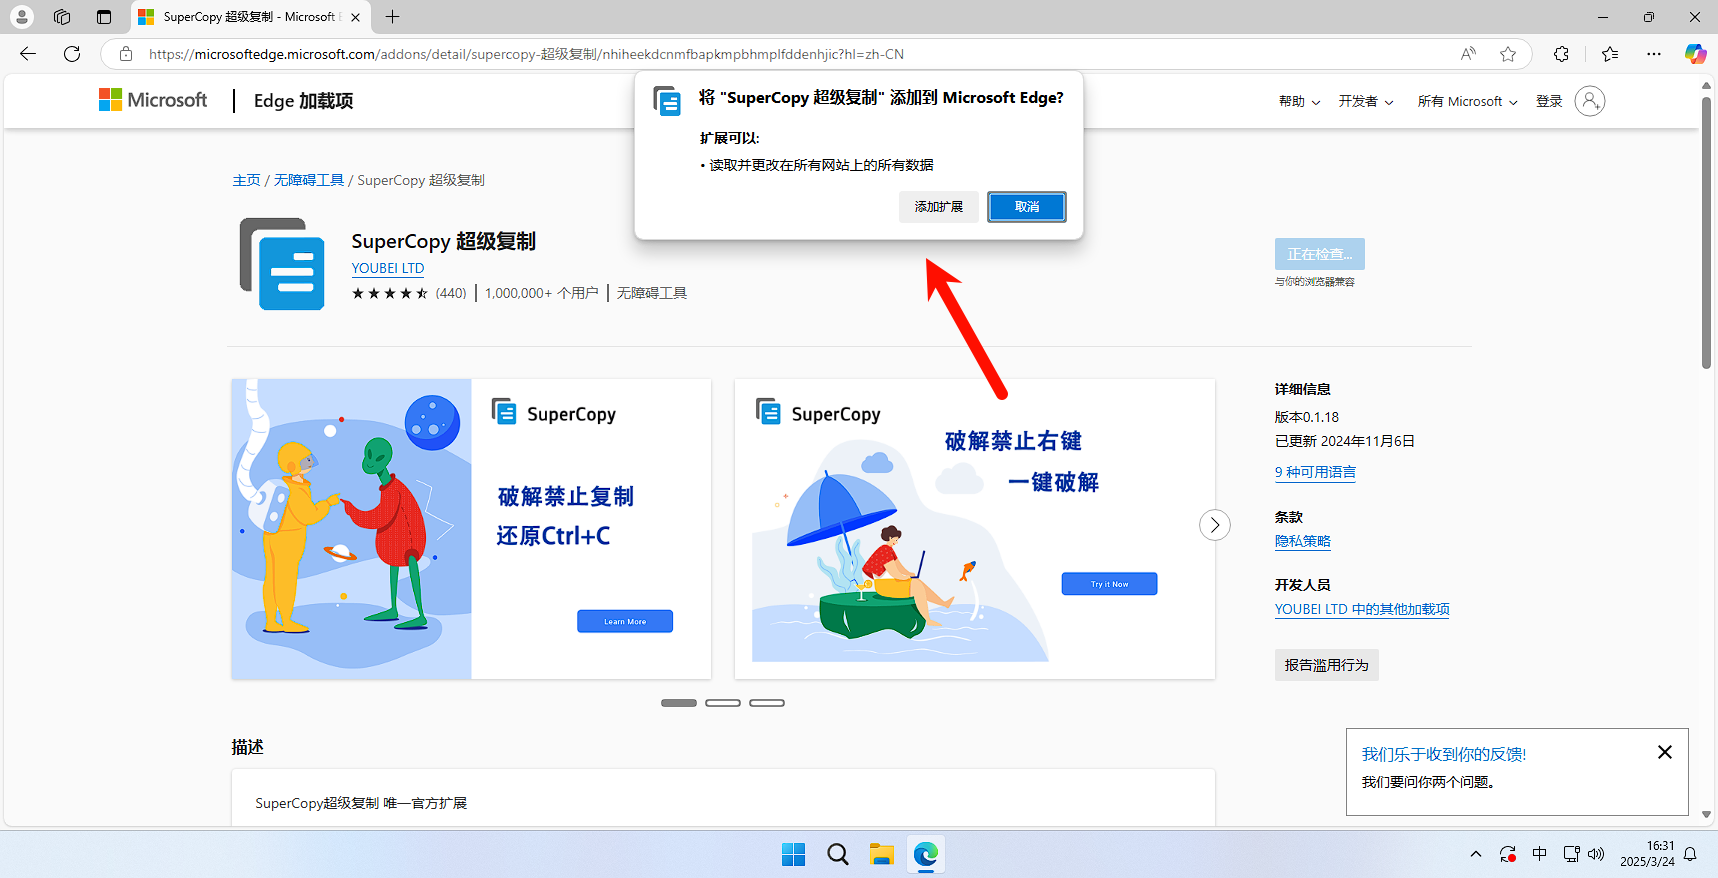This screenshot has width=1718, height=878.
Task: Go back with the back arrow
Action: 28,54
